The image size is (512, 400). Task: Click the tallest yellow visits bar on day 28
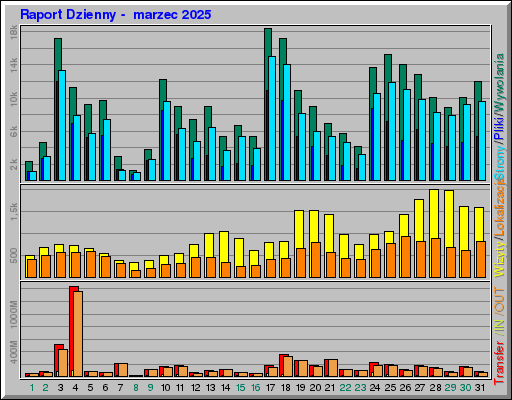point(434,233)
